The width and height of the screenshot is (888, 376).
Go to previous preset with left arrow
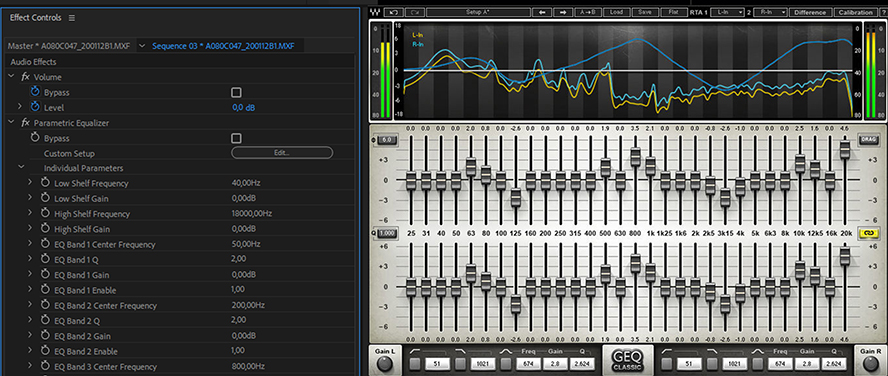pyautogui.click(x=541, y=12)
